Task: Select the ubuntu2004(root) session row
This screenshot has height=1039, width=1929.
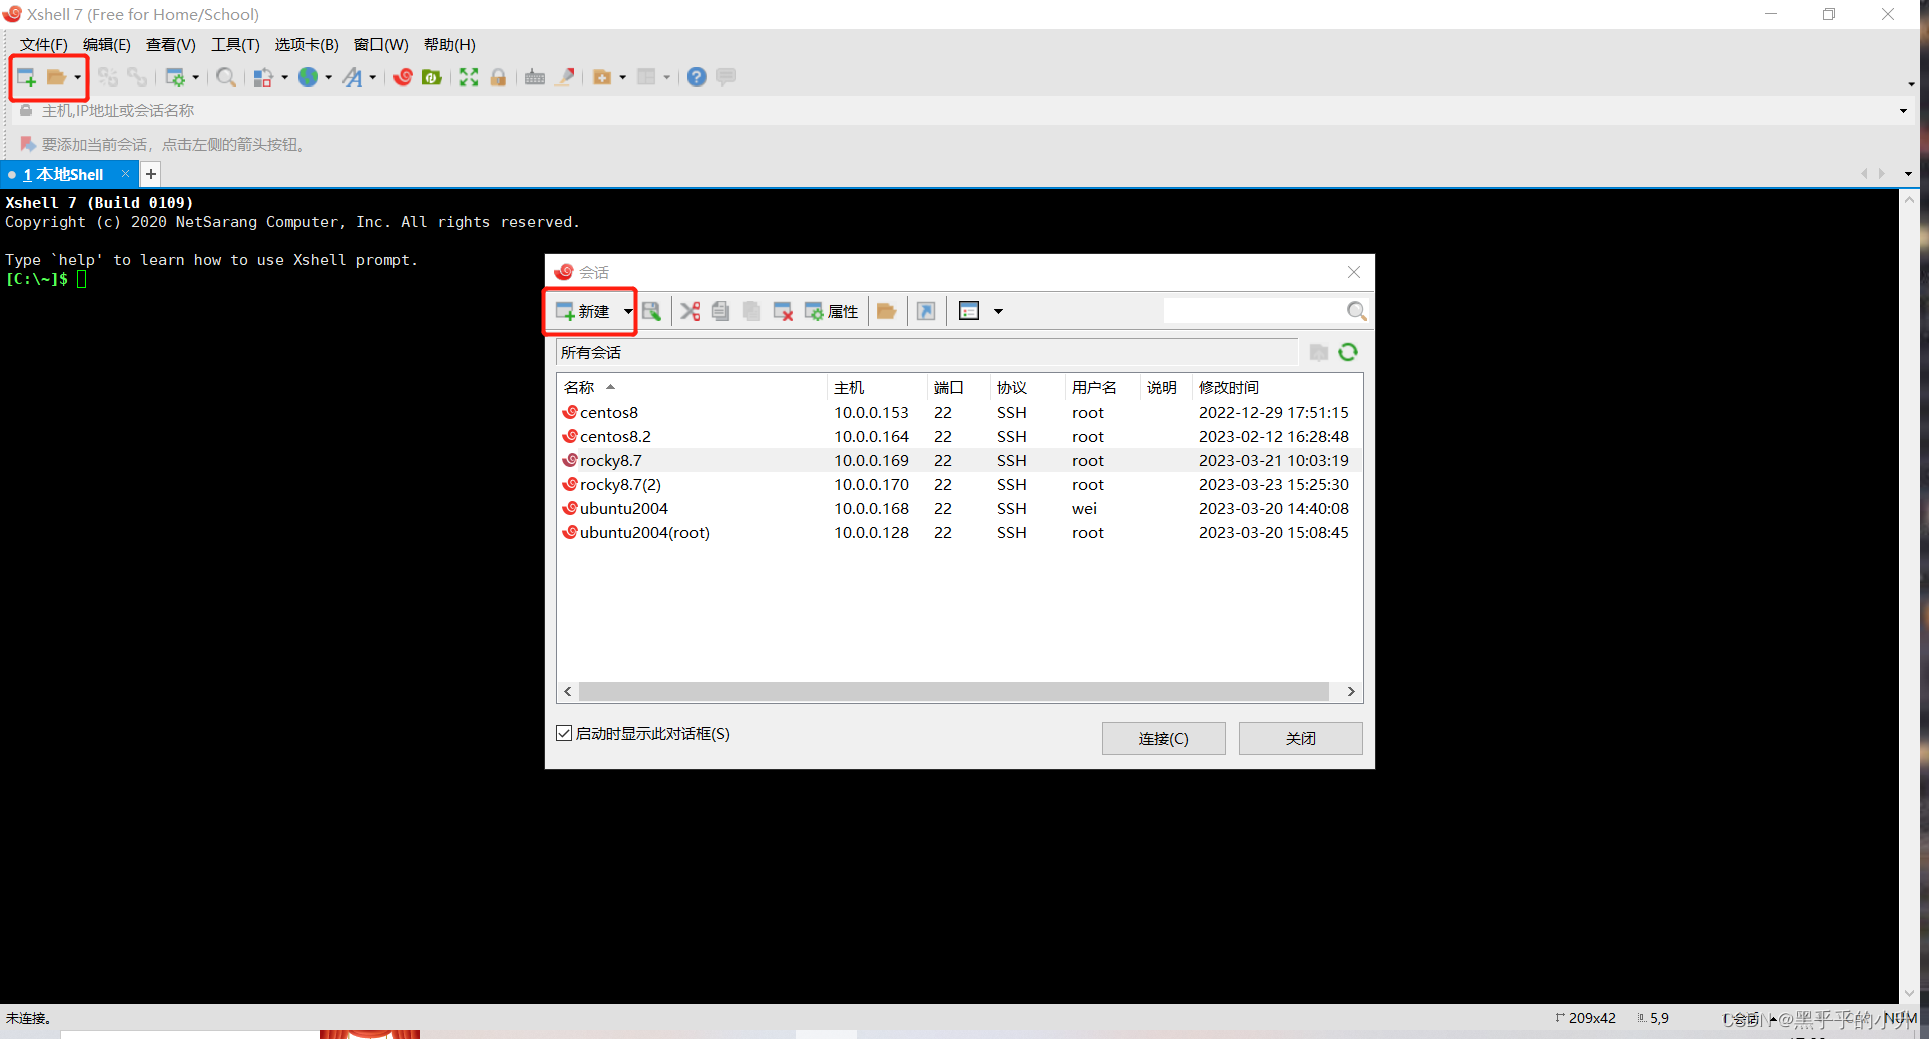Action: (x=959, y=532)
